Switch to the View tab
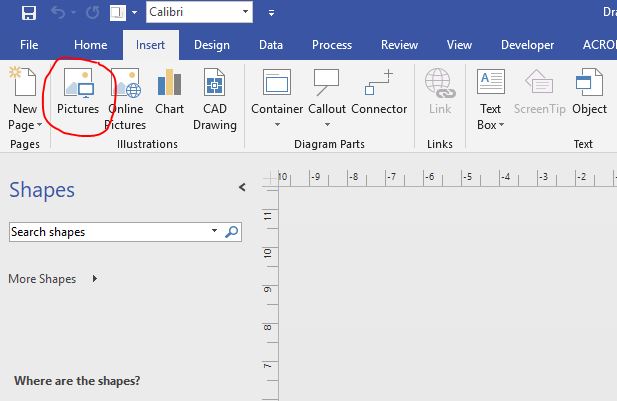This screenshot has height=401, width=617. click(x=459, y=45)
